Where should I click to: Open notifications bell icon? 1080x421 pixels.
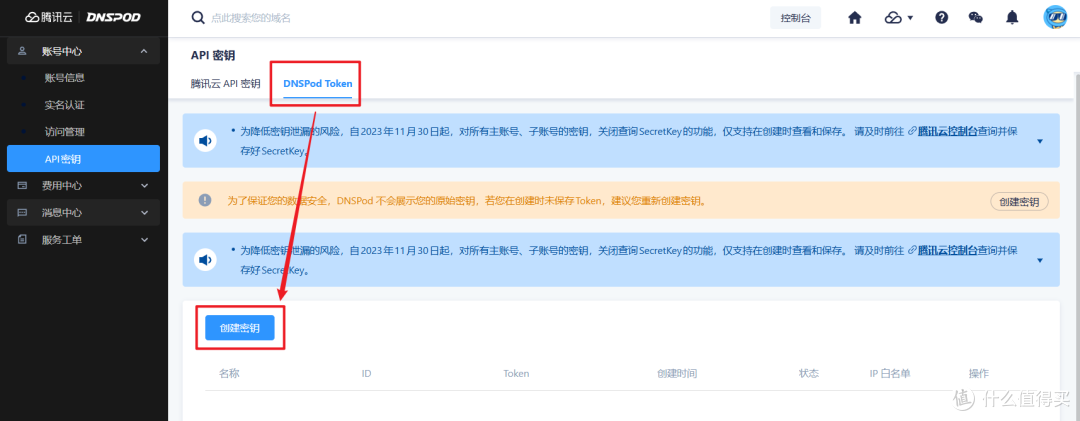coord(1012,18)
